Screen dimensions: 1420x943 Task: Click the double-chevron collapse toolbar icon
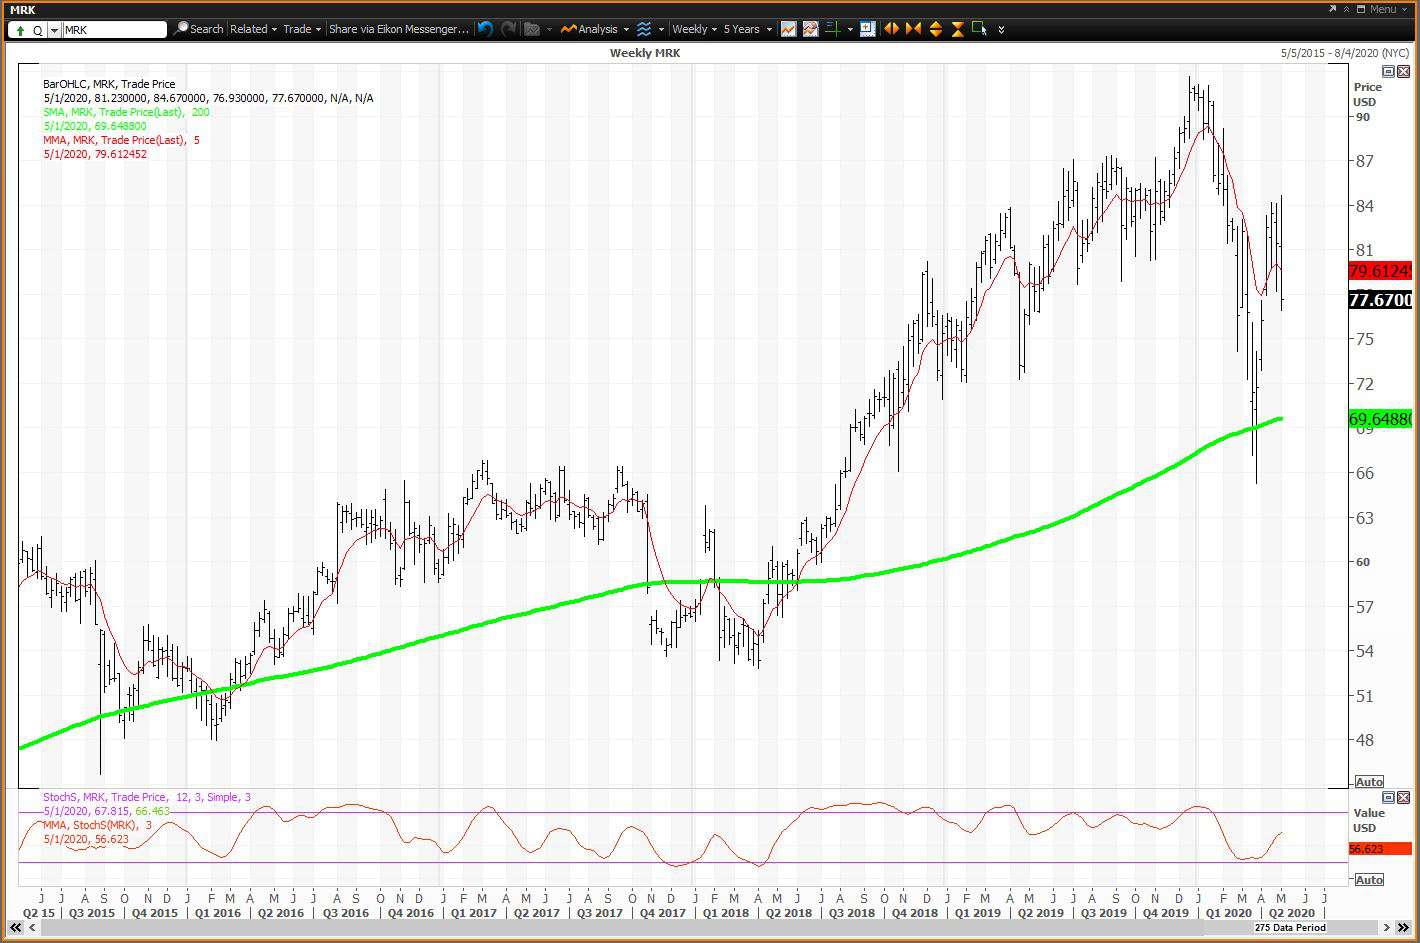click(1346, 9)
